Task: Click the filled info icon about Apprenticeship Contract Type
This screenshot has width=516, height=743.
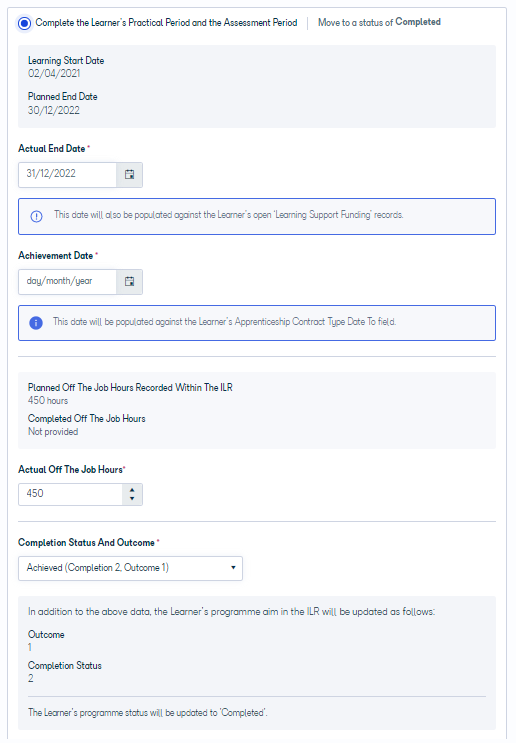Action: click(x=36, y=323)
